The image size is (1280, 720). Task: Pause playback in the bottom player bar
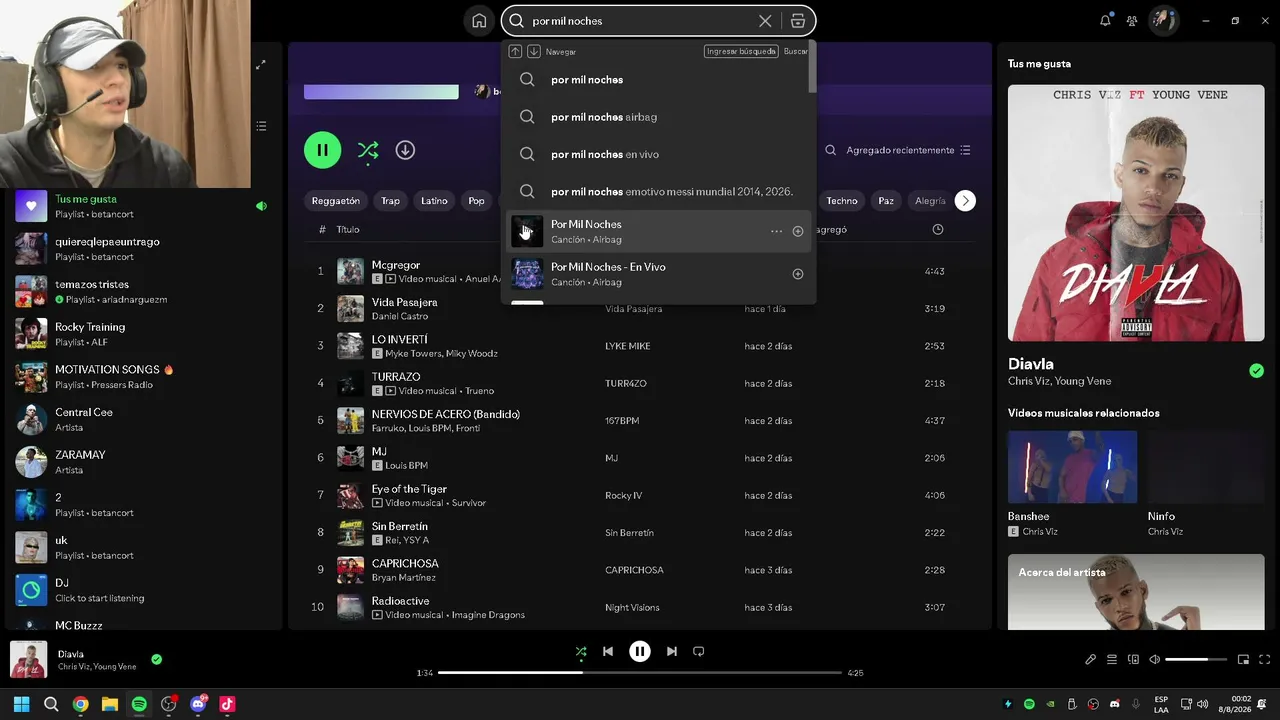(x=640, y=651)
